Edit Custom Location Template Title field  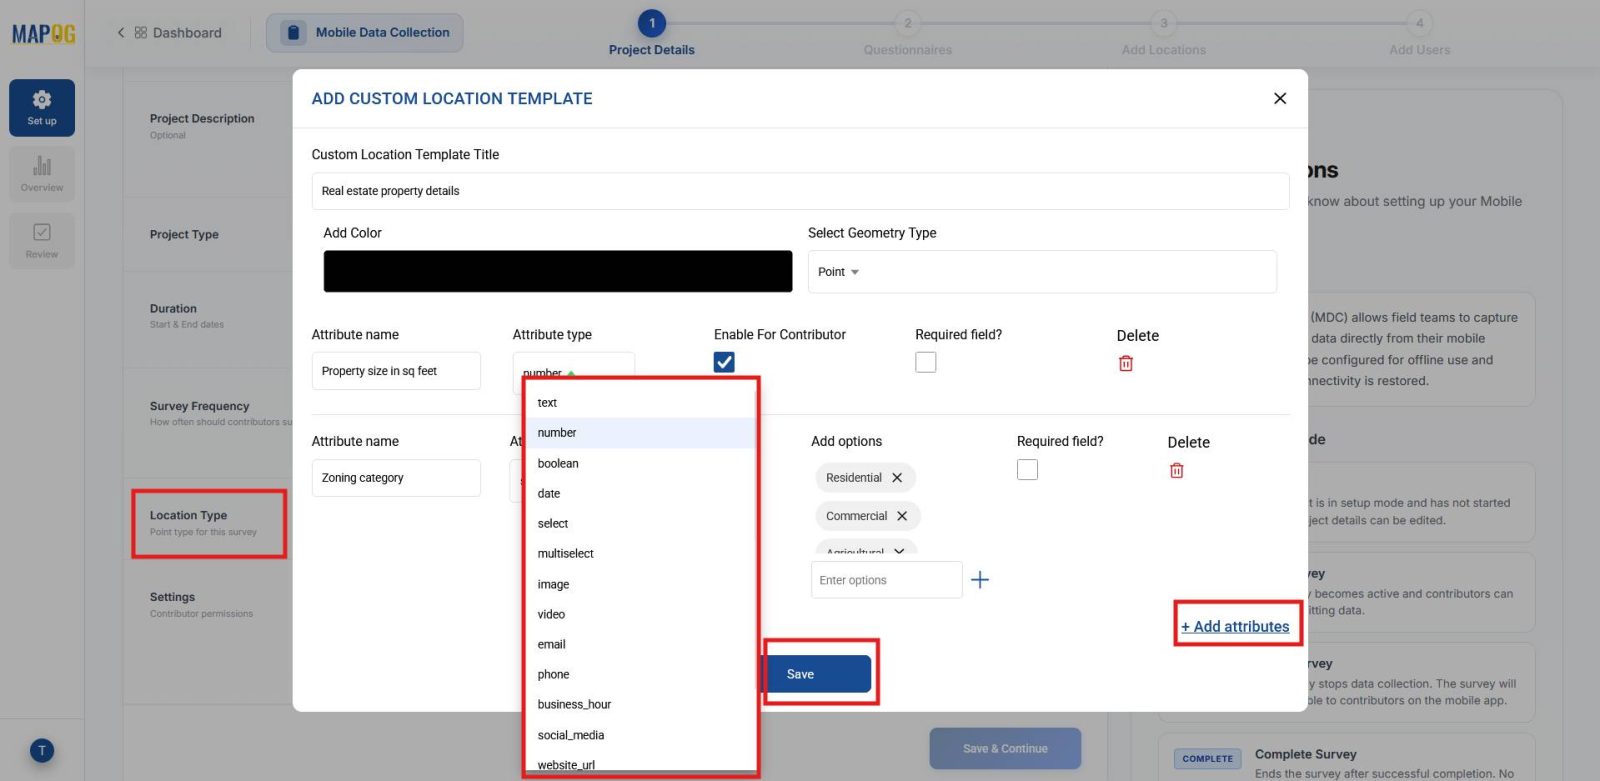[x=800, y=191]
